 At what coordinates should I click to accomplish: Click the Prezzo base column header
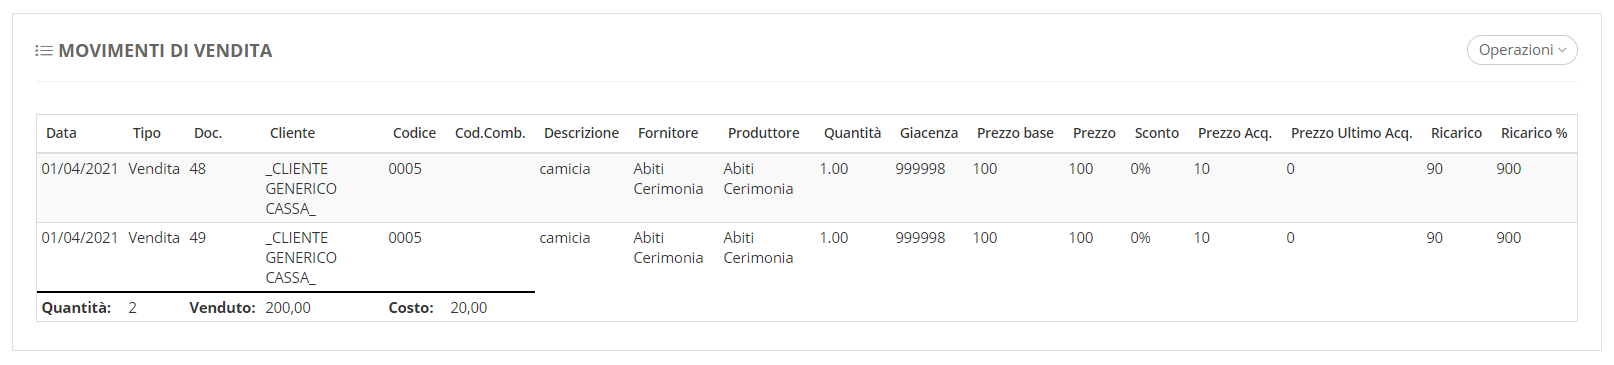pos(1015,133)
